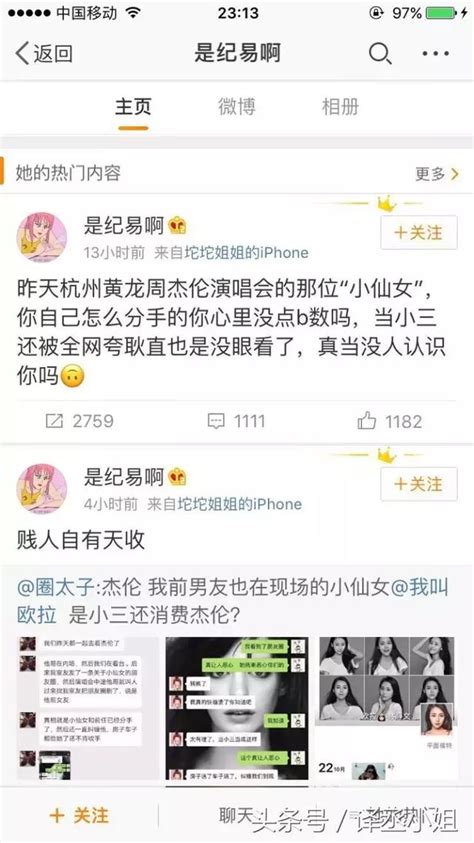The image size is (474, 843).
Task: Follow from second post's +关注 button
Action: [419, 484]
